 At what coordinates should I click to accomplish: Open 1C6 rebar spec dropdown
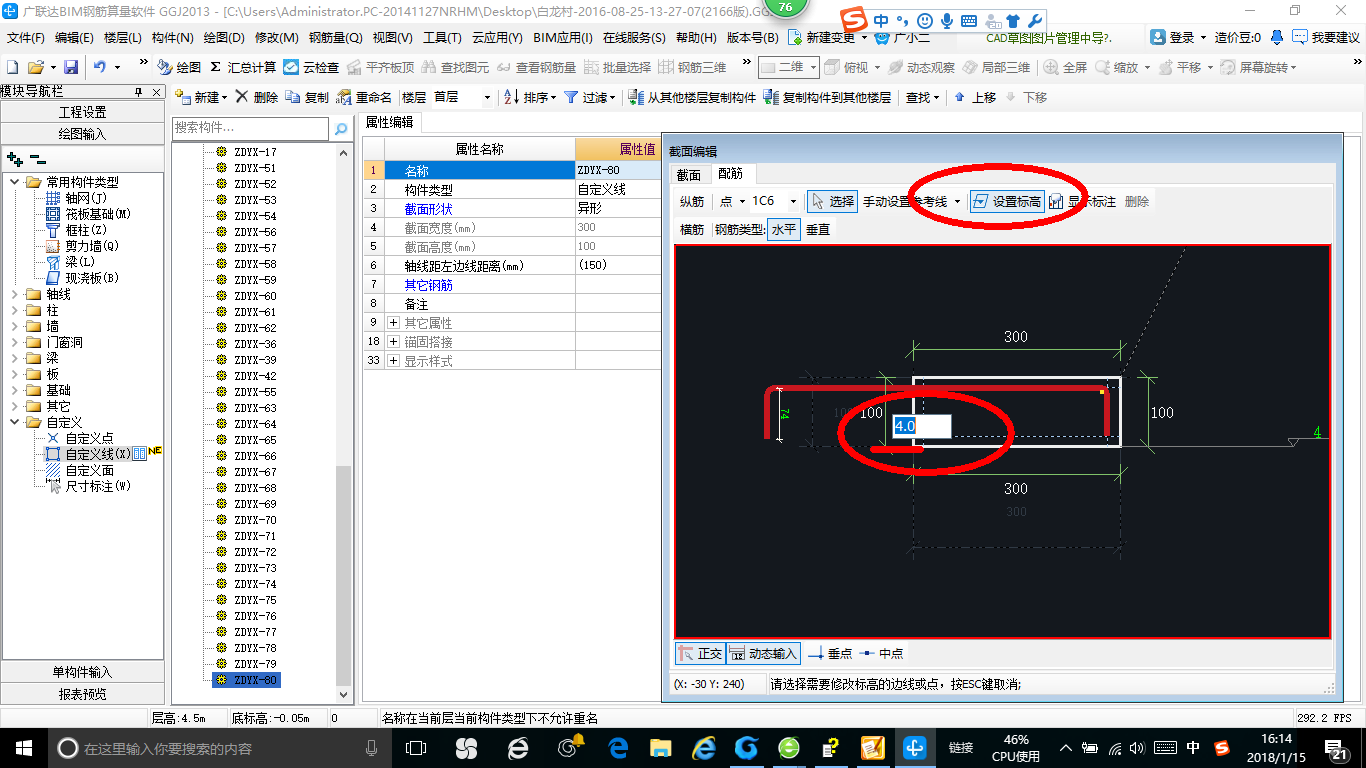coord(794,201)
